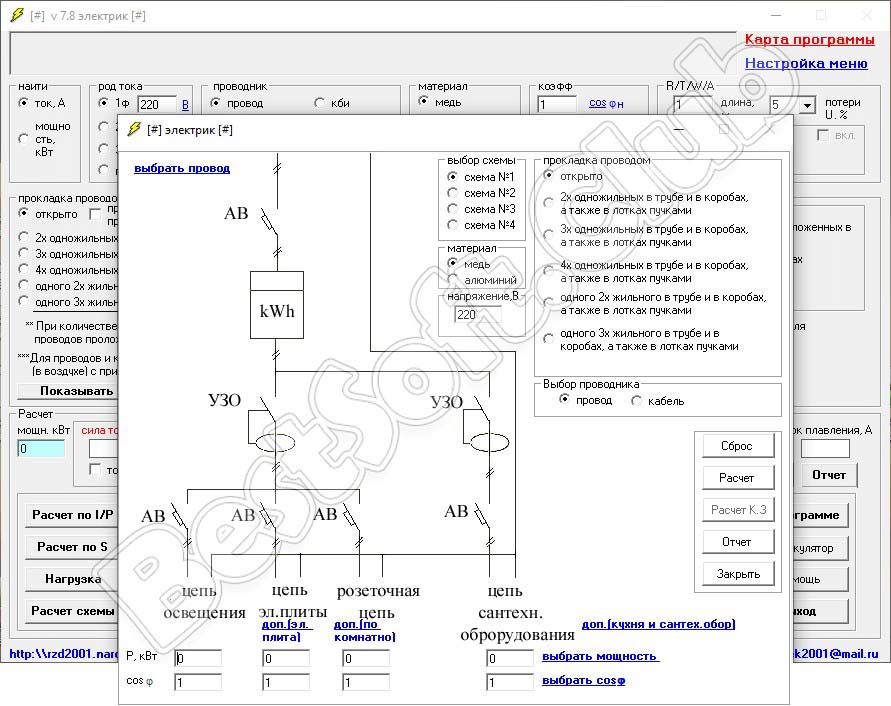Click the kWh meter symbol in schematic
This screenshot has height=706, width=891.
(x=276, y=310)
